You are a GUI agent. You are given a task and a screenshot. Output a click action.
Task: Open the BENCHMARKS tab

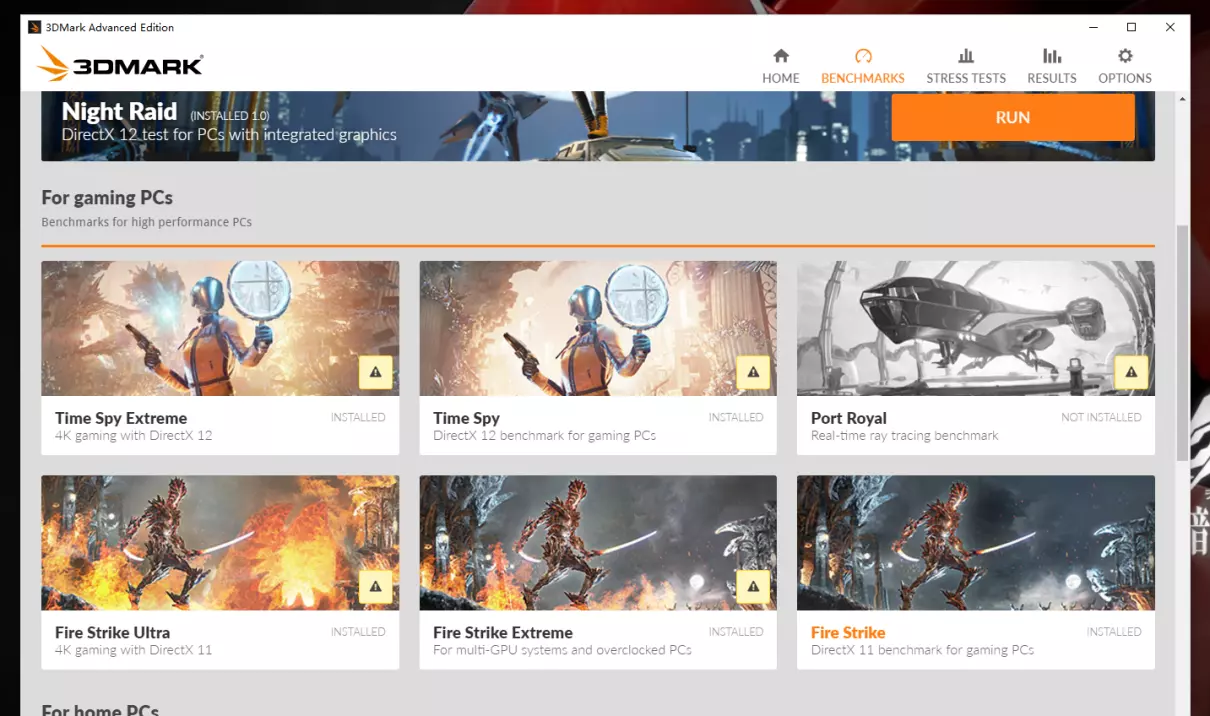click(x=863, y=66)
